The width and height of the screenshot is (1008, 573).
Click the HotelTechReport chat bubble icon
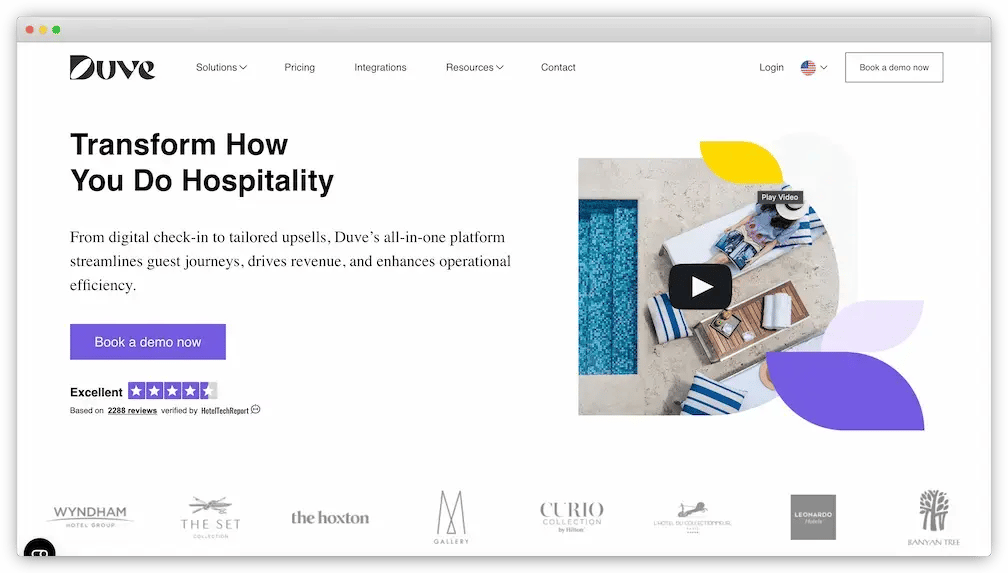[255, 410]
